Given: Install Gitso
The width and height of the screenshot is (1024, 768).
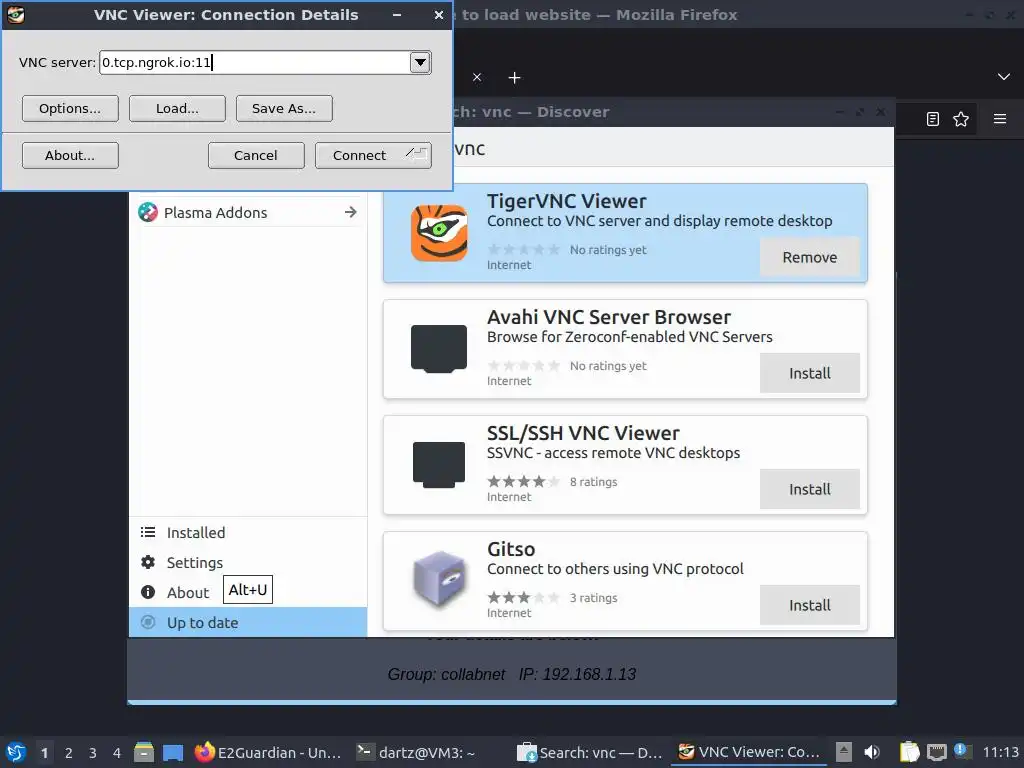Looking at the screenshot, I should (x=810, y=605).
